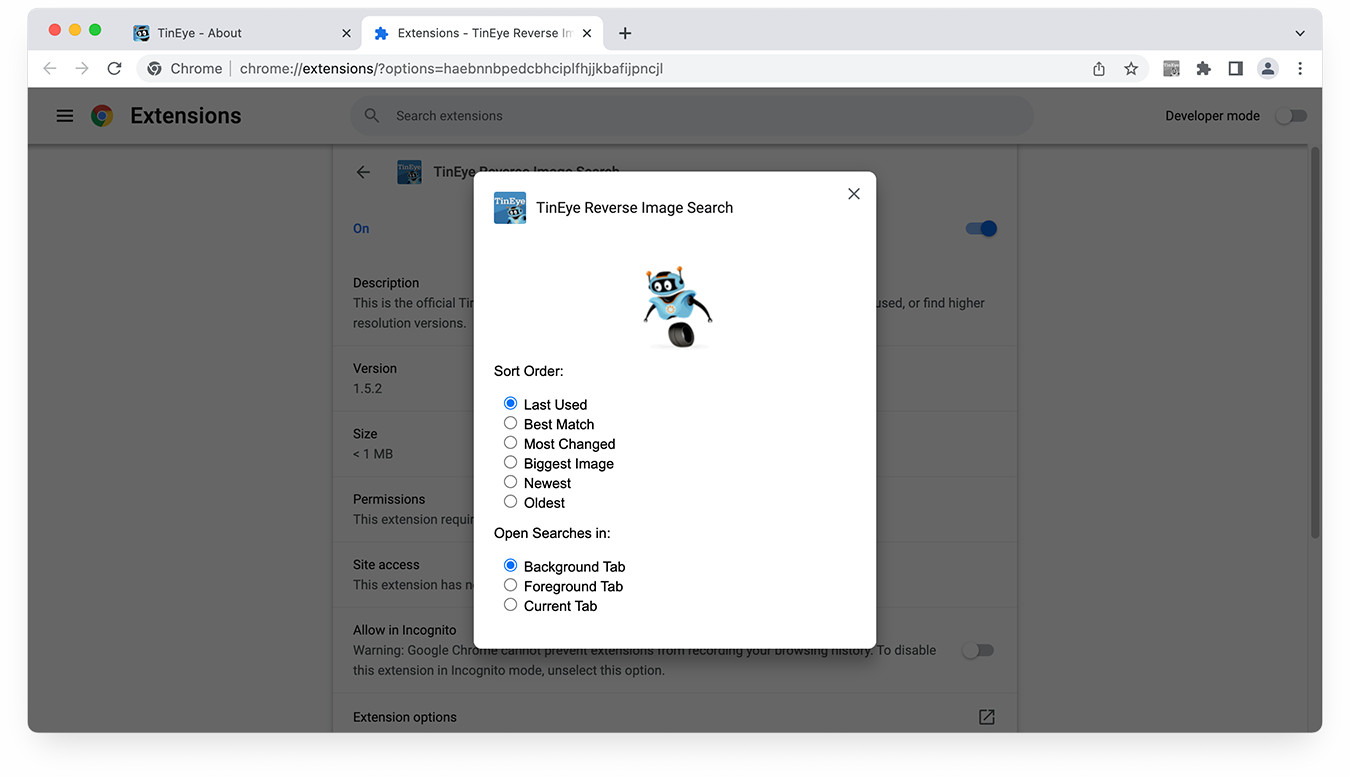The image size is (1350, 777).
Task: Toggle Developer mode switch
Action: pos(1291,116)
